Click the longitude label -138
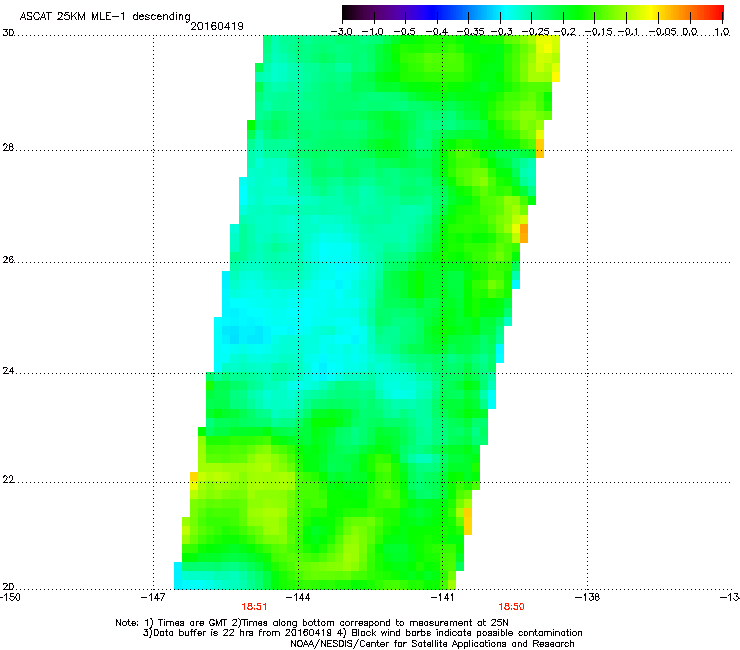740x650 pixels. (588, 597)
